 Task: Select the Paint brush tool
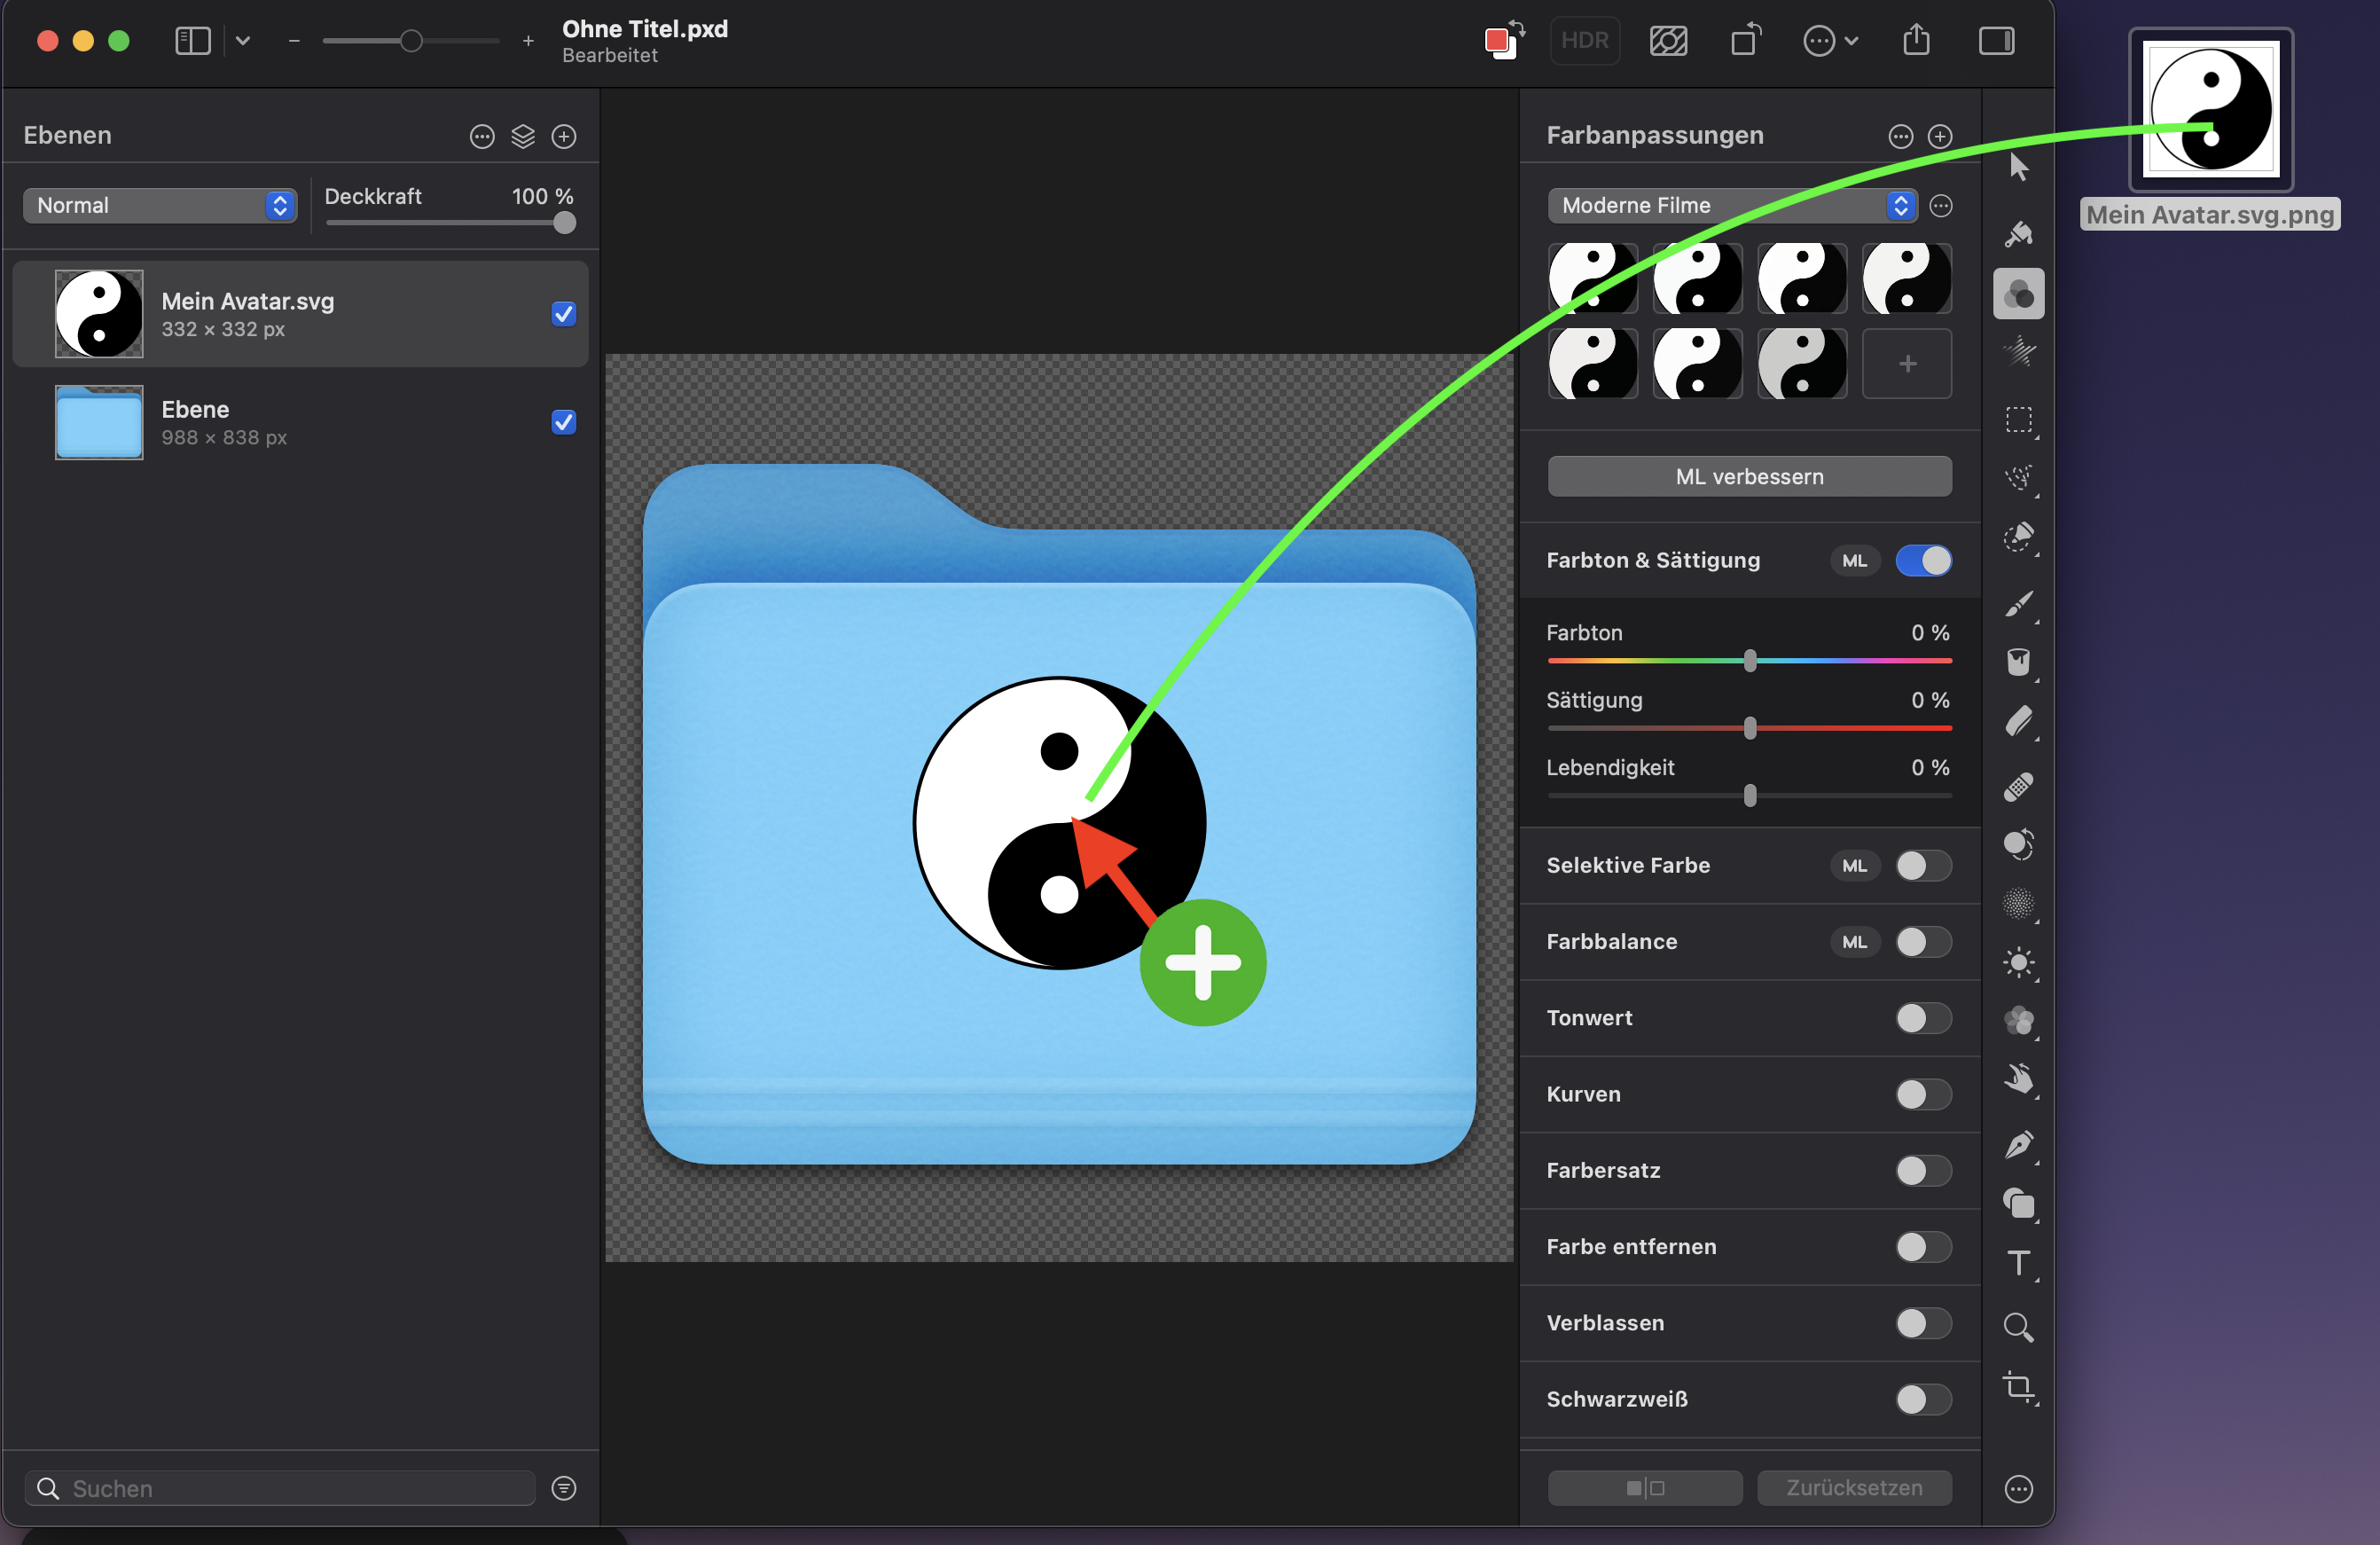[x=2018, y=604]
